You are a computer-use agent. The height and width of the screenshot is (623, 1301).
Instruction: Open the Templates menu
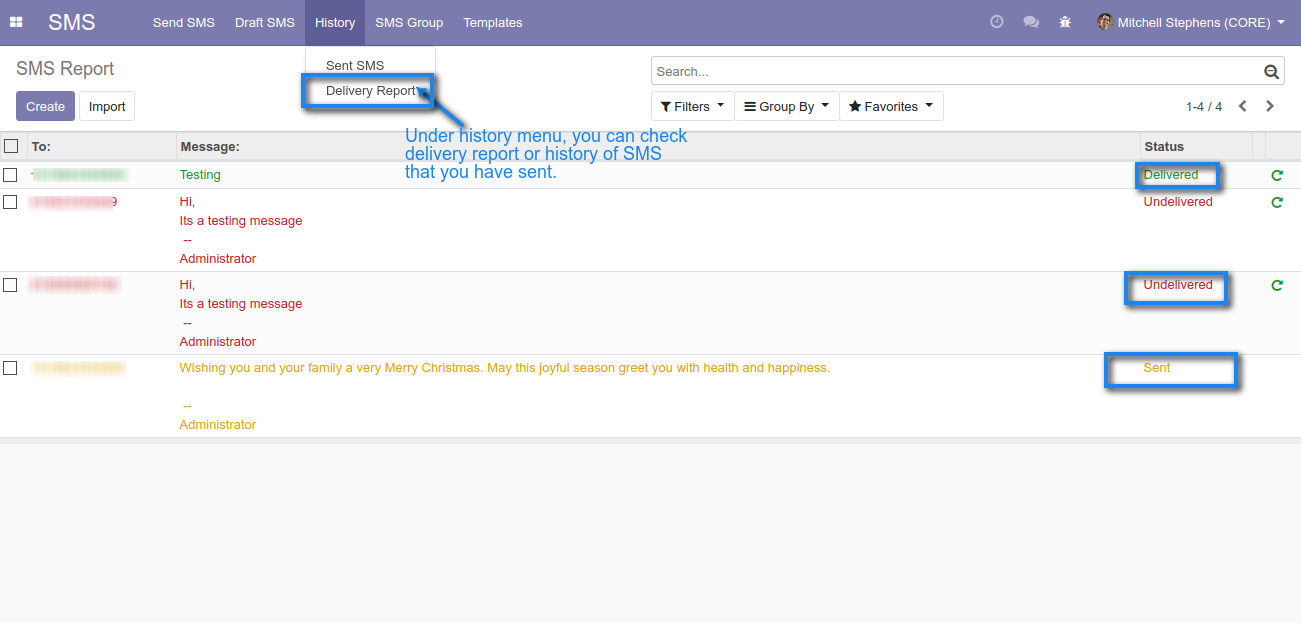(x=492, y=22)
